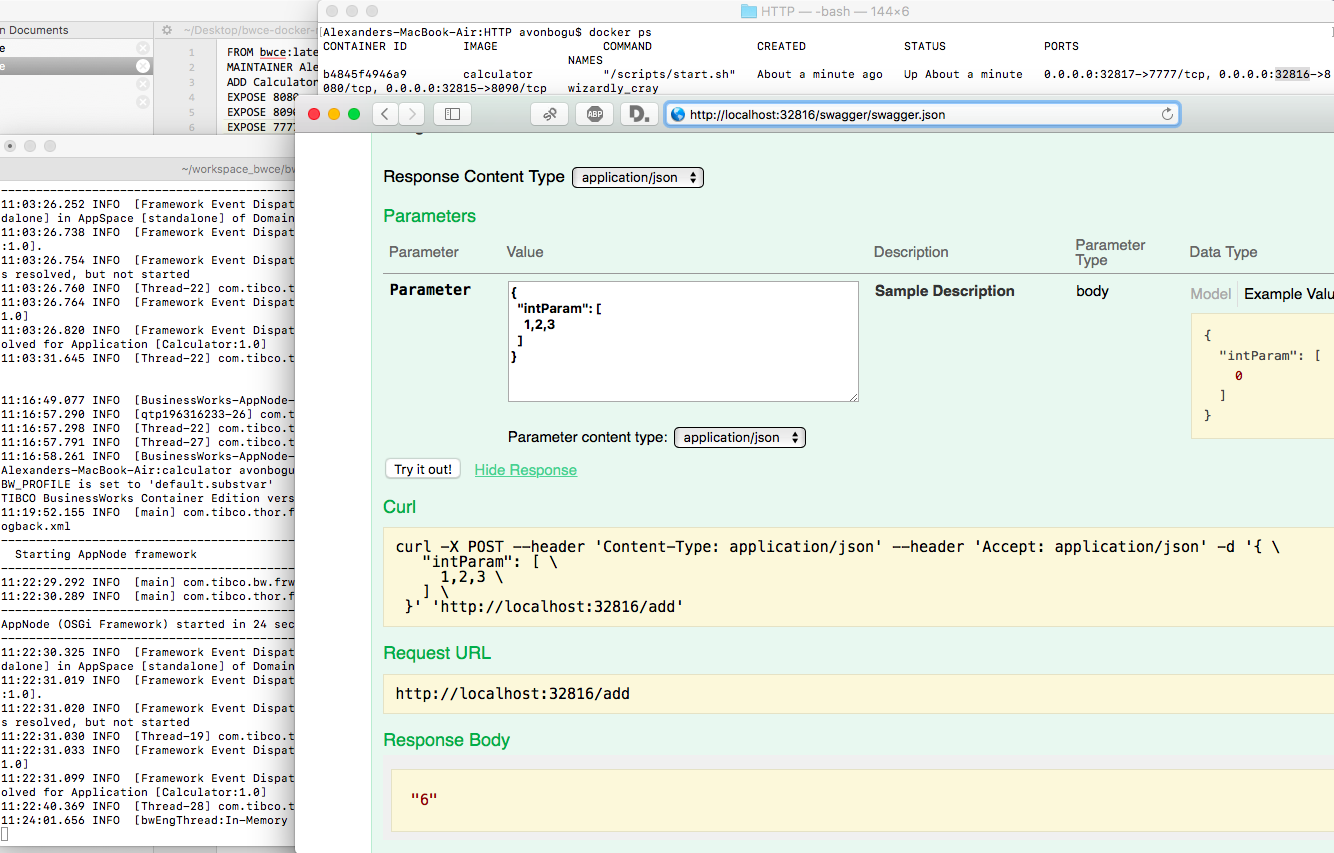The height and width of the screenshot is (853, 1334).
Task: Click the Safari back navigation arrow
Action: pyautogui.click(x=386, y=114)
